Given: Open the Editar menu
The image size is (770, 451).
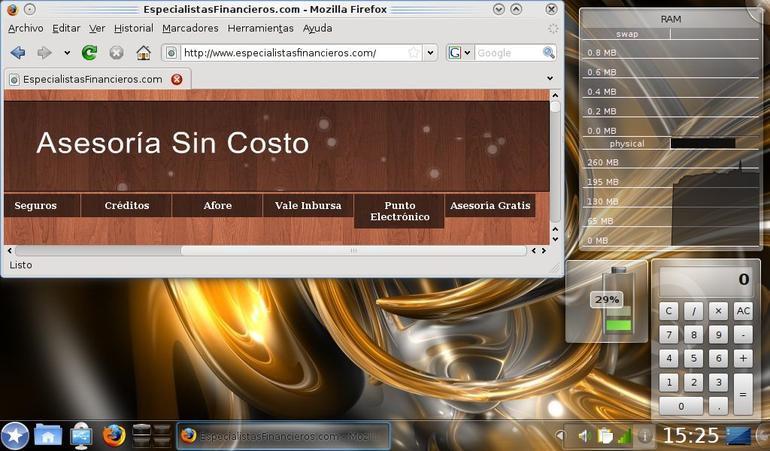Looking at the screenshot, I should [x=66, y=28].
